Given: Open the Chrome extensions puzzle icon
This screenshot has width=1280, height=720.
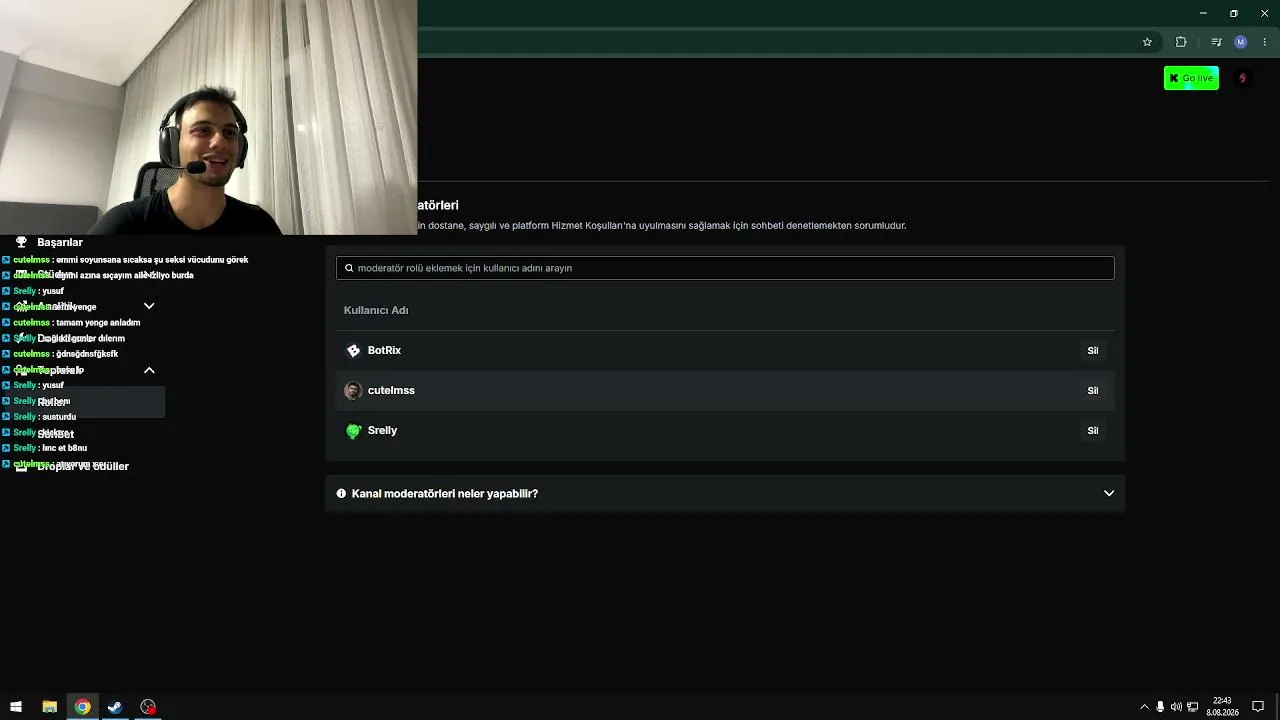Looking at the screenshot, I should point(1181,42).
